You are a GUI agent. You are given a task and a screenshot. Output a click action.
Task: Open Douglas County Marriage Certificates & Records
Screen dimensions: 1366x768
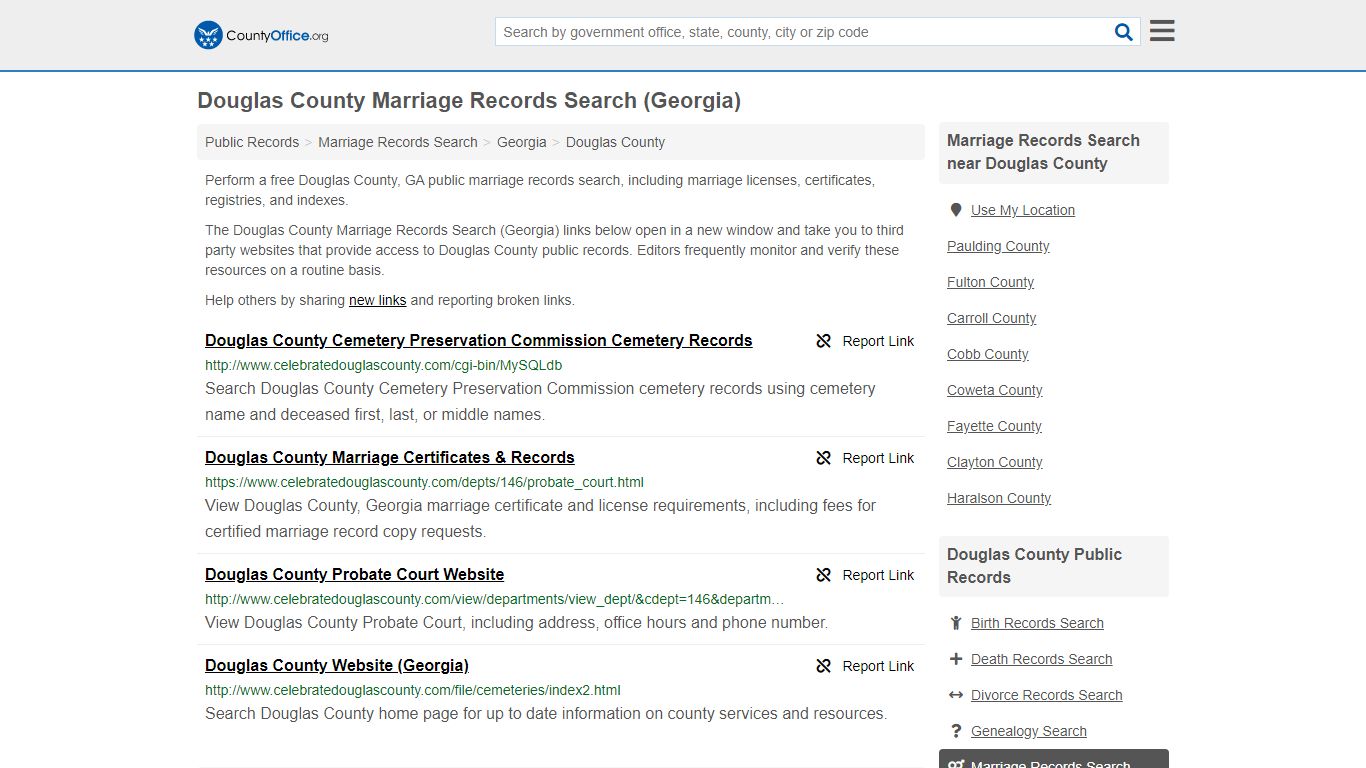(390, 457)
